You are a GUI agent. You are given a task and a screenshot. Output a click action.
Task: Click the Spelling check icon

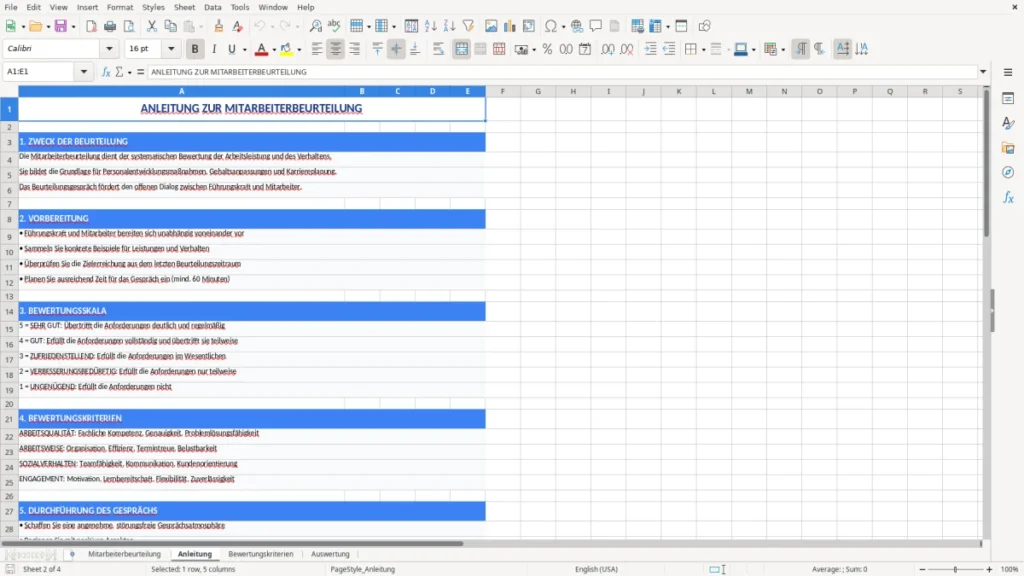[334, 26]
